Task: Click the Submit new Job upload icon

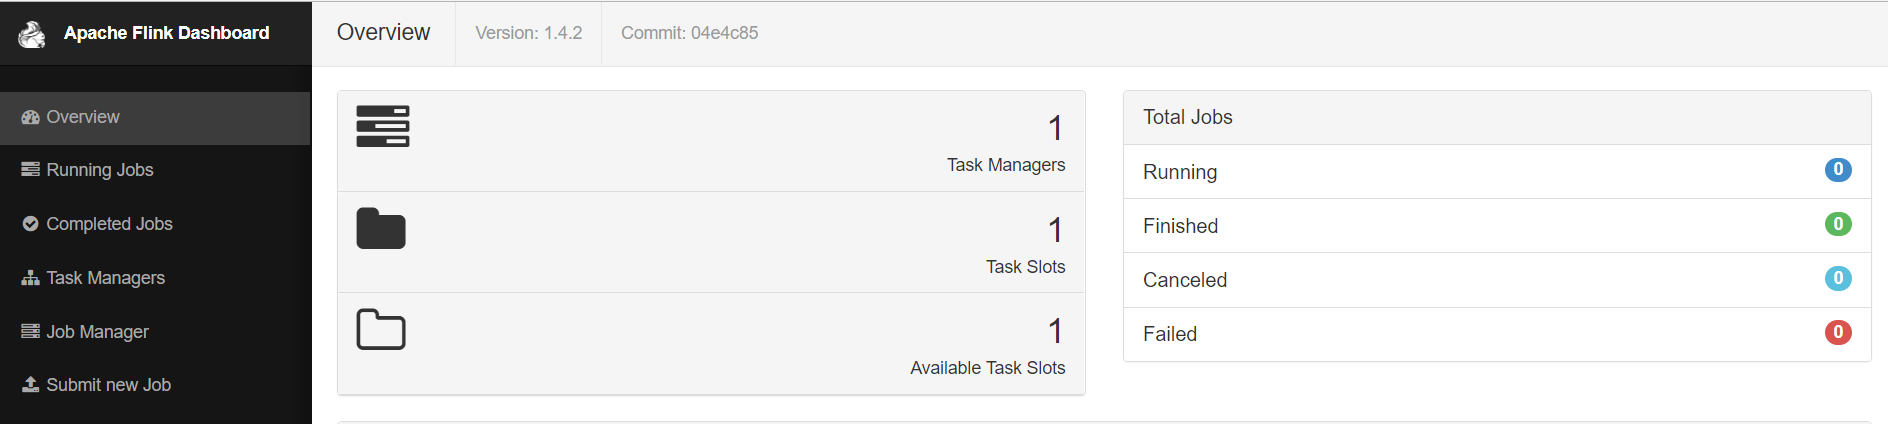Action: click(30, 385)
